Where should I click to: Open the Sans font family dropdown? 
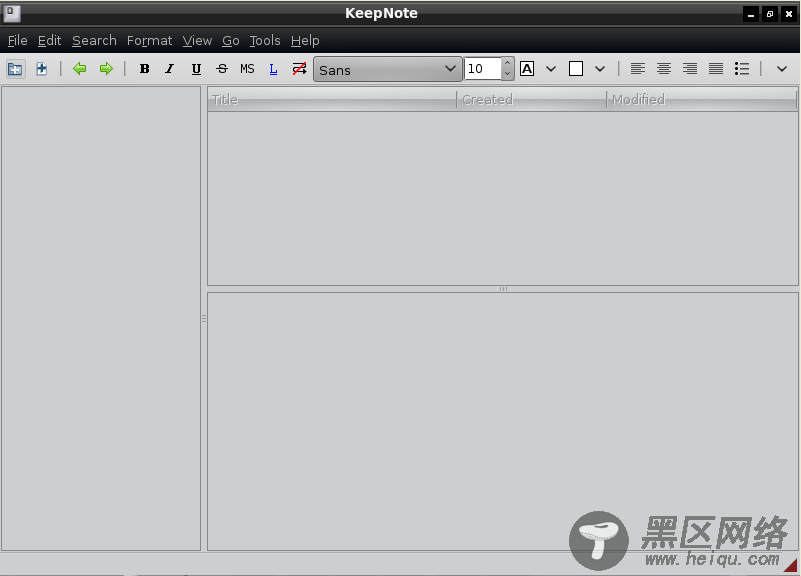(x=388, y=69)
